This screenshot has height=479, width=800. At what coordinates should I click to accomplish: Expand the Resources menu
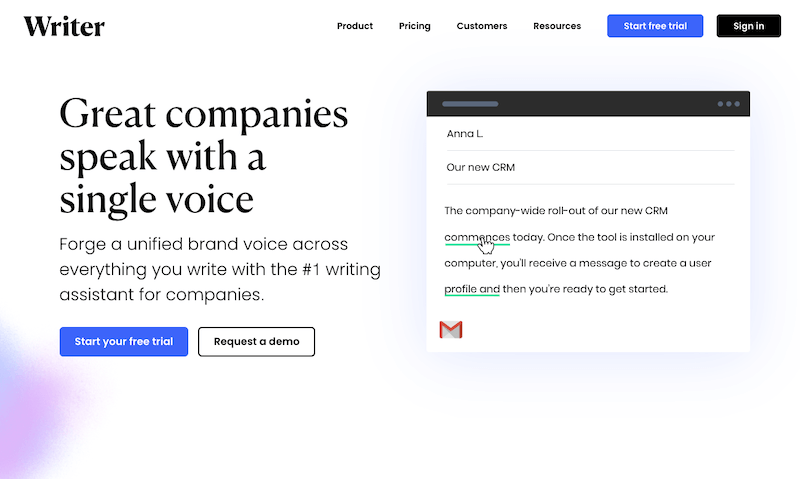point(557,26)
